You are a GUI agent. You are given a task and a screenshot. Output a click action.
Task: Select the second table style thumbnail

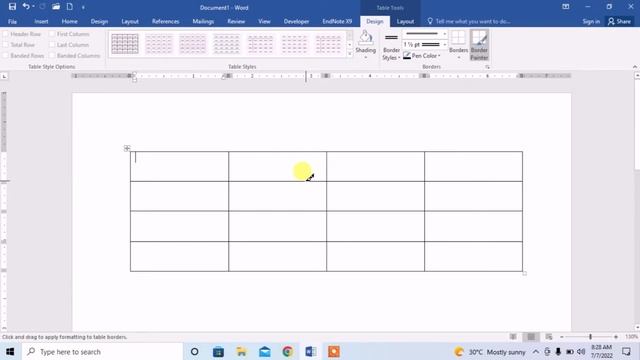[159, 44]
